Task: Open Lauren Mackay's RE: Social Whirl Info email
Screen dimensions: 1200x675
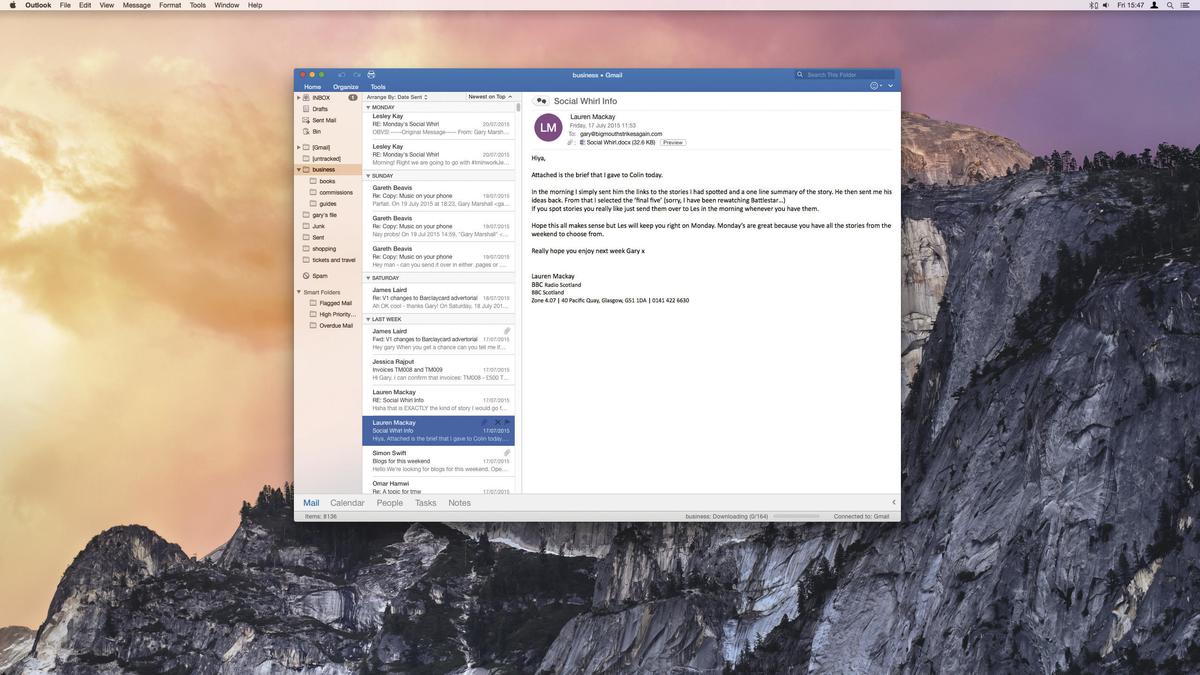Action: (x=438, y=400)
